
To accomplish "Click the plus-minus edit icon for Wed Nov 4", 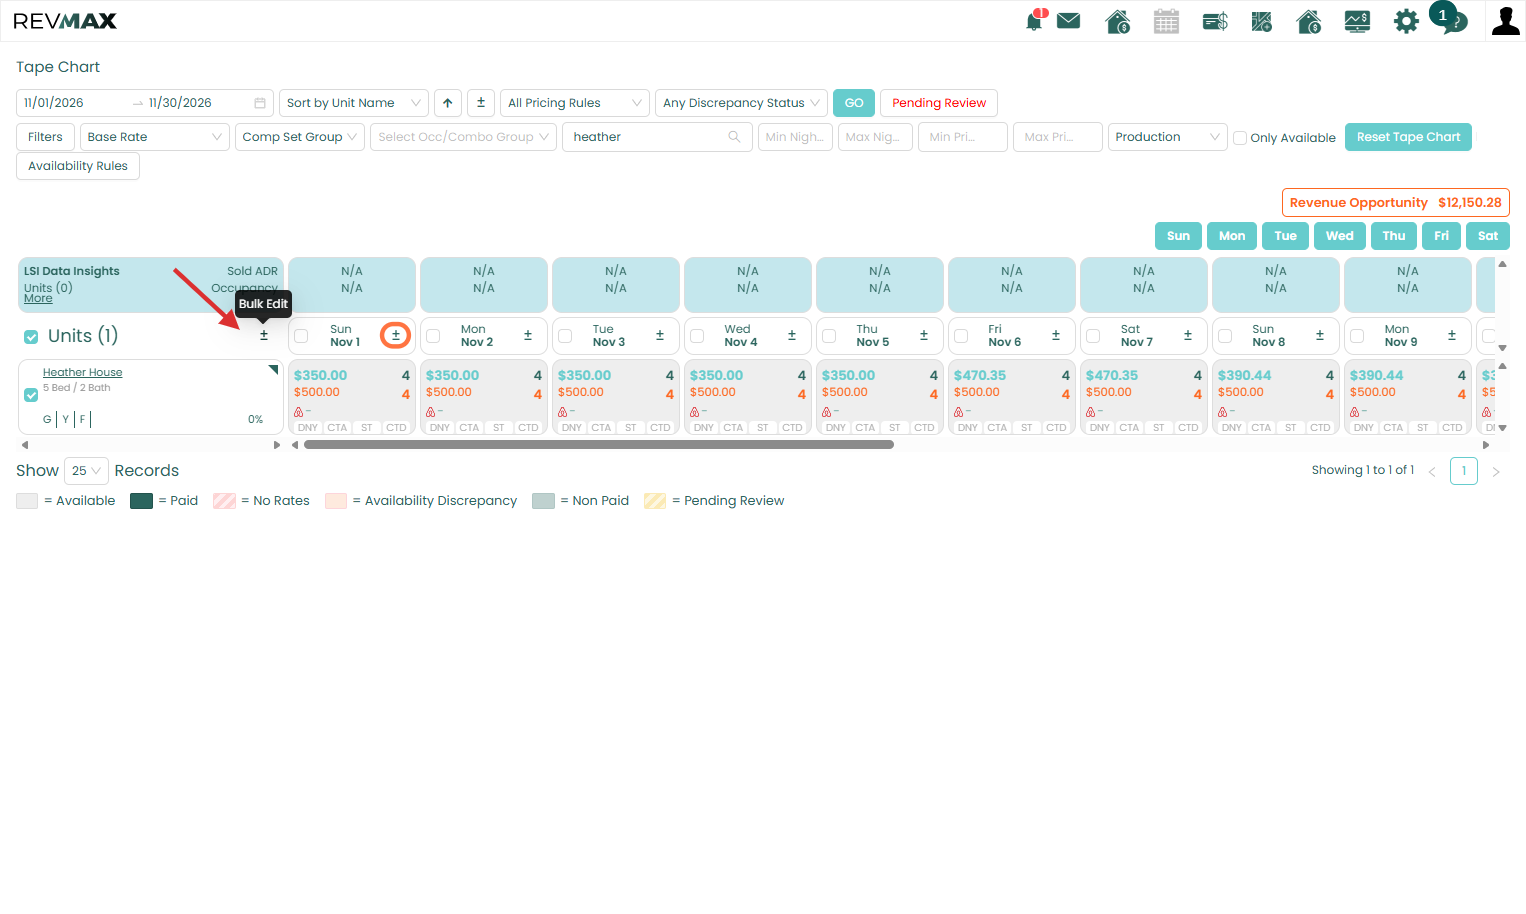I will point(792,335).
